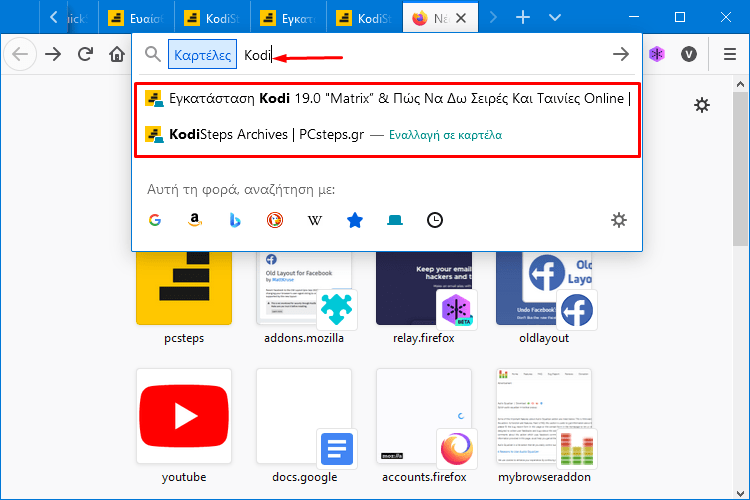Screen dimensions: 750x500
Task: Open the Firefox Relay extension icon
Action: 657,54
